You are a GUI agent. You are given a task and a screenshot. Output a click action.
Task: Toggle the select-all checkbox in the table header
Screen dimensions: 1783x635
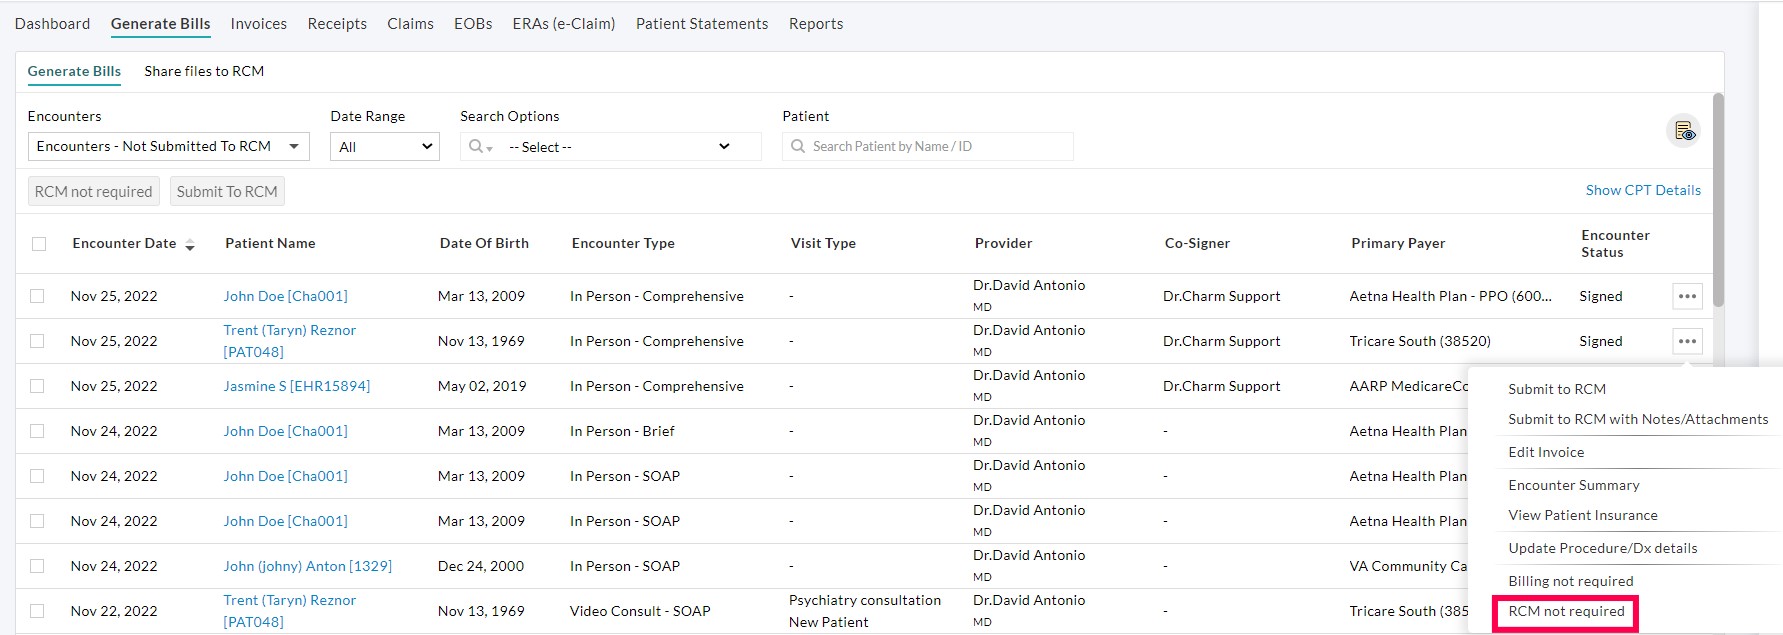[x=39, y=244]
